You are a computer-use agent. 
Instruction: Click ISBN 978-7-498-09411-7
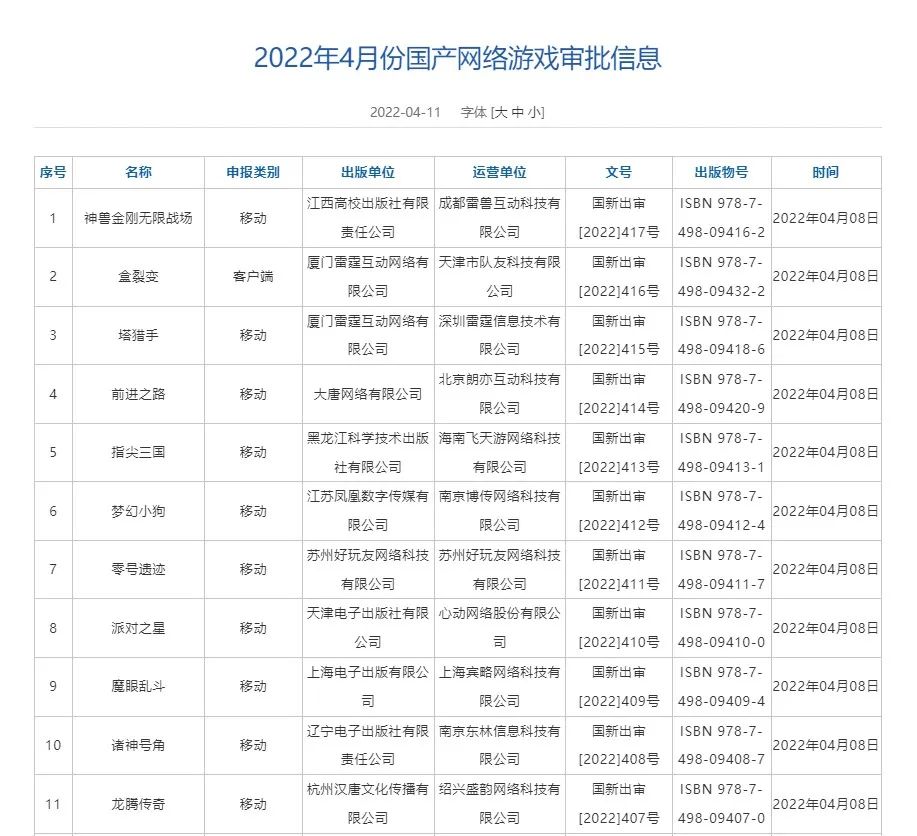tap(722, 569)
